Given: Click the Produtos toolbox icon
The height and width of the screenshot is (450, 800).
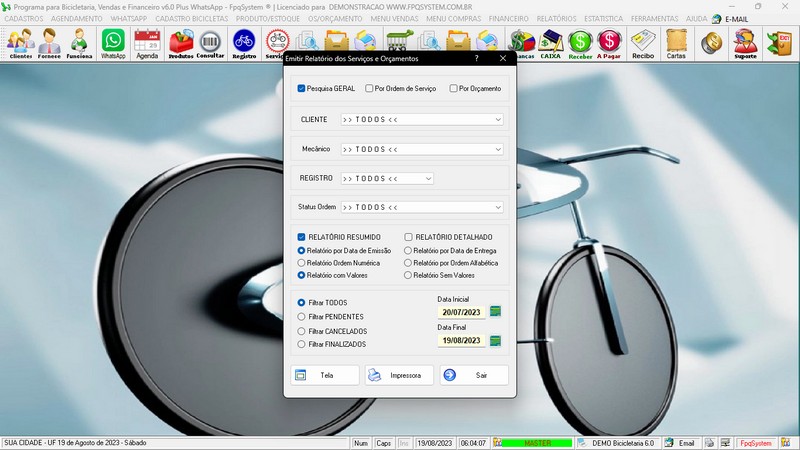Looking at the screenshot, I should [x=181, y=43].
